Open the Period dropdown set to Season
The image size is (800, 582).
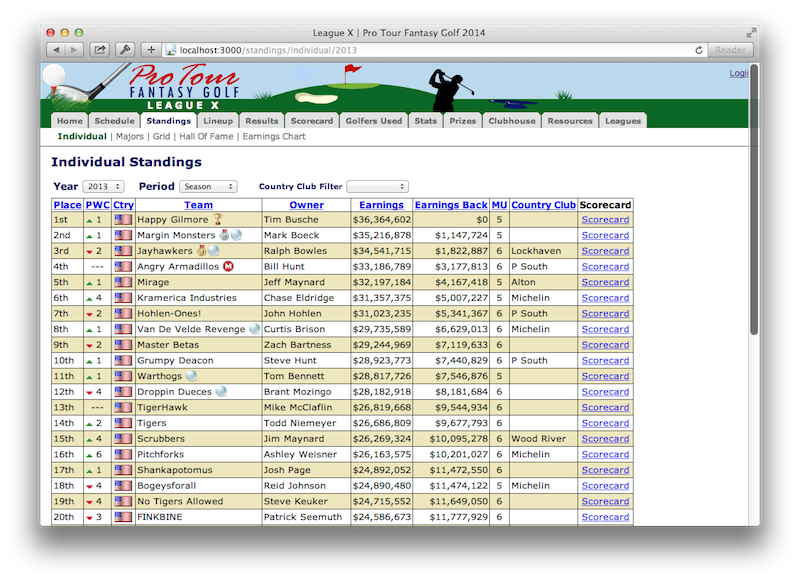(x=208, y=186)
